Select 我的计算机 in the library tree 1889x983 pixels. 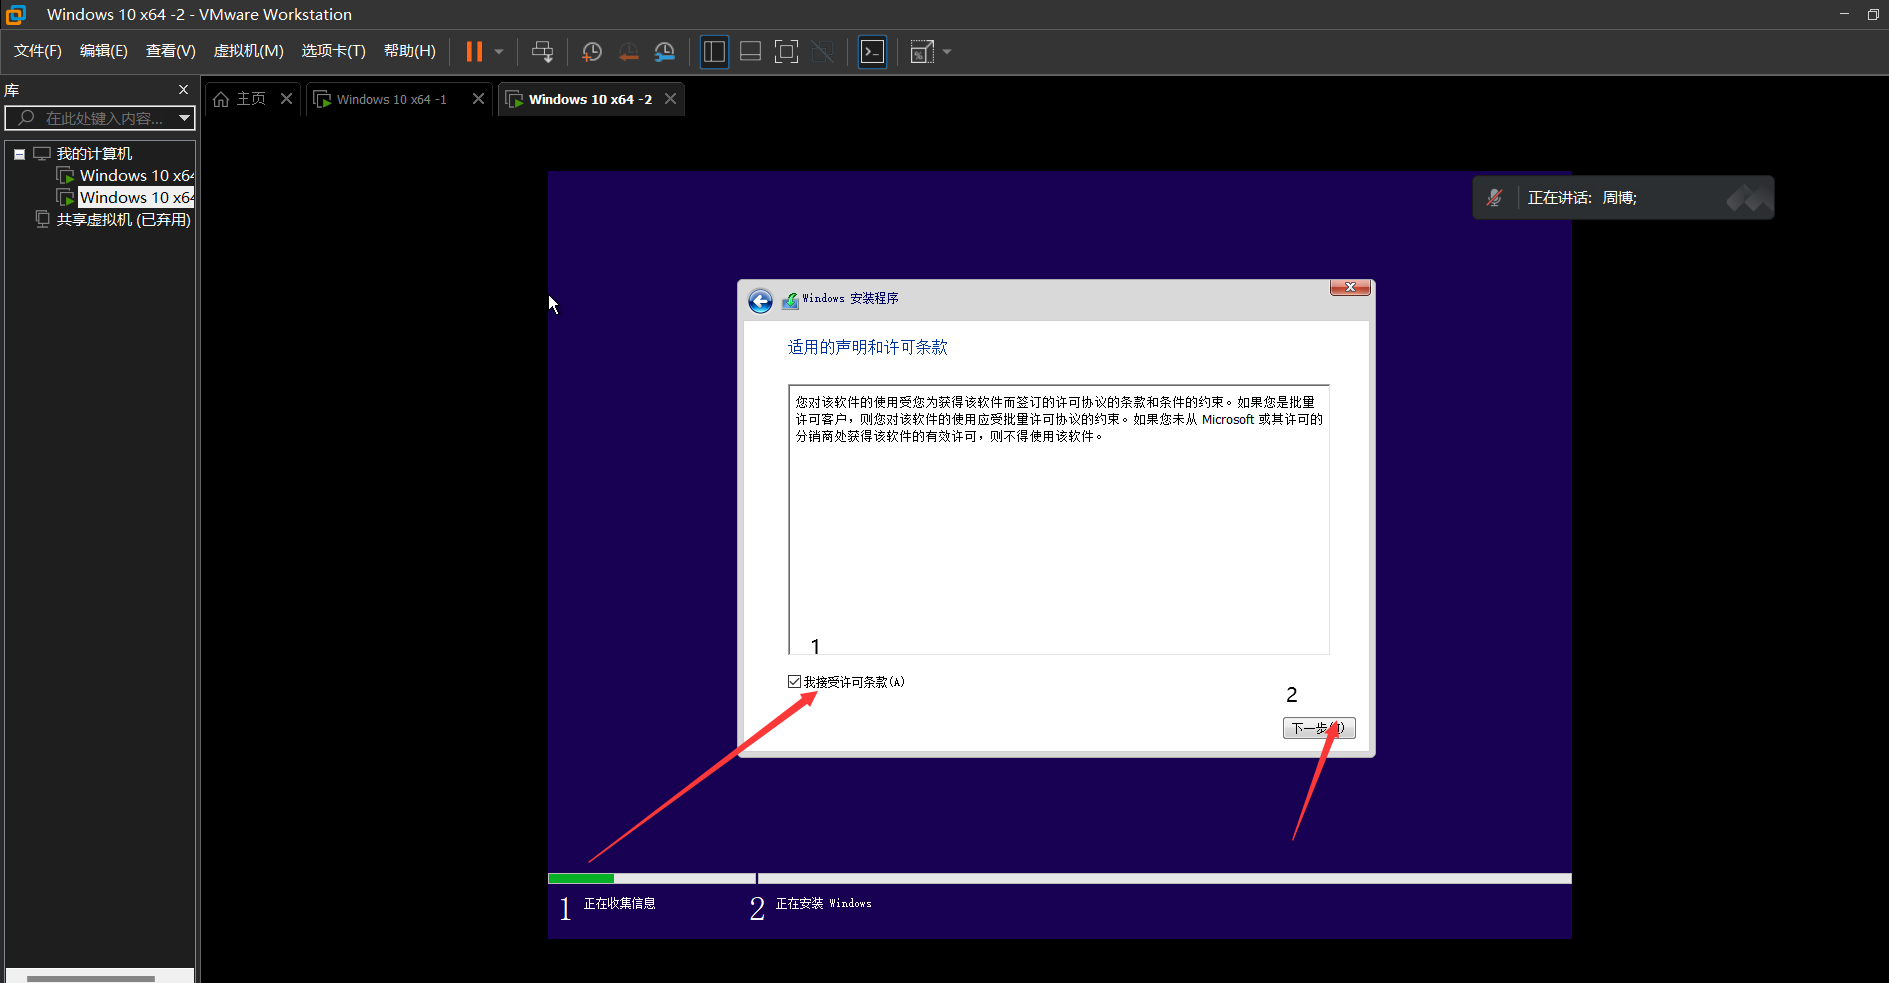pos(94,154)
